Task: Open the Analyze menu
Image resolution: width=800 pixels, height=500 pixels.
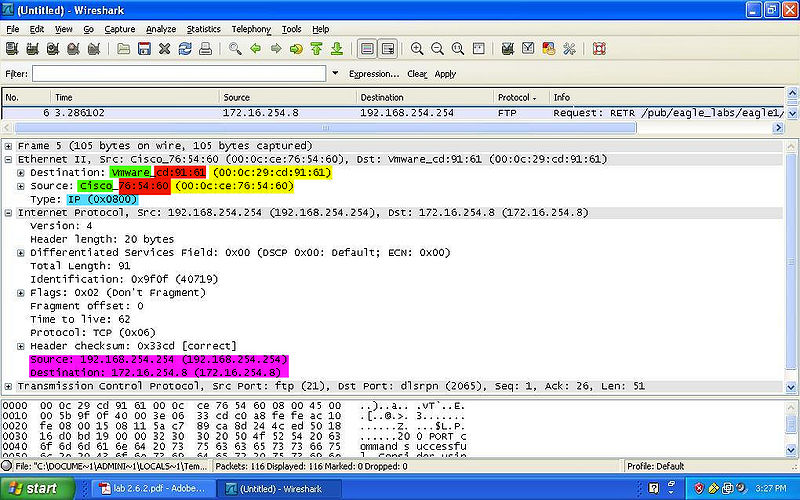Action: point(161,29)
